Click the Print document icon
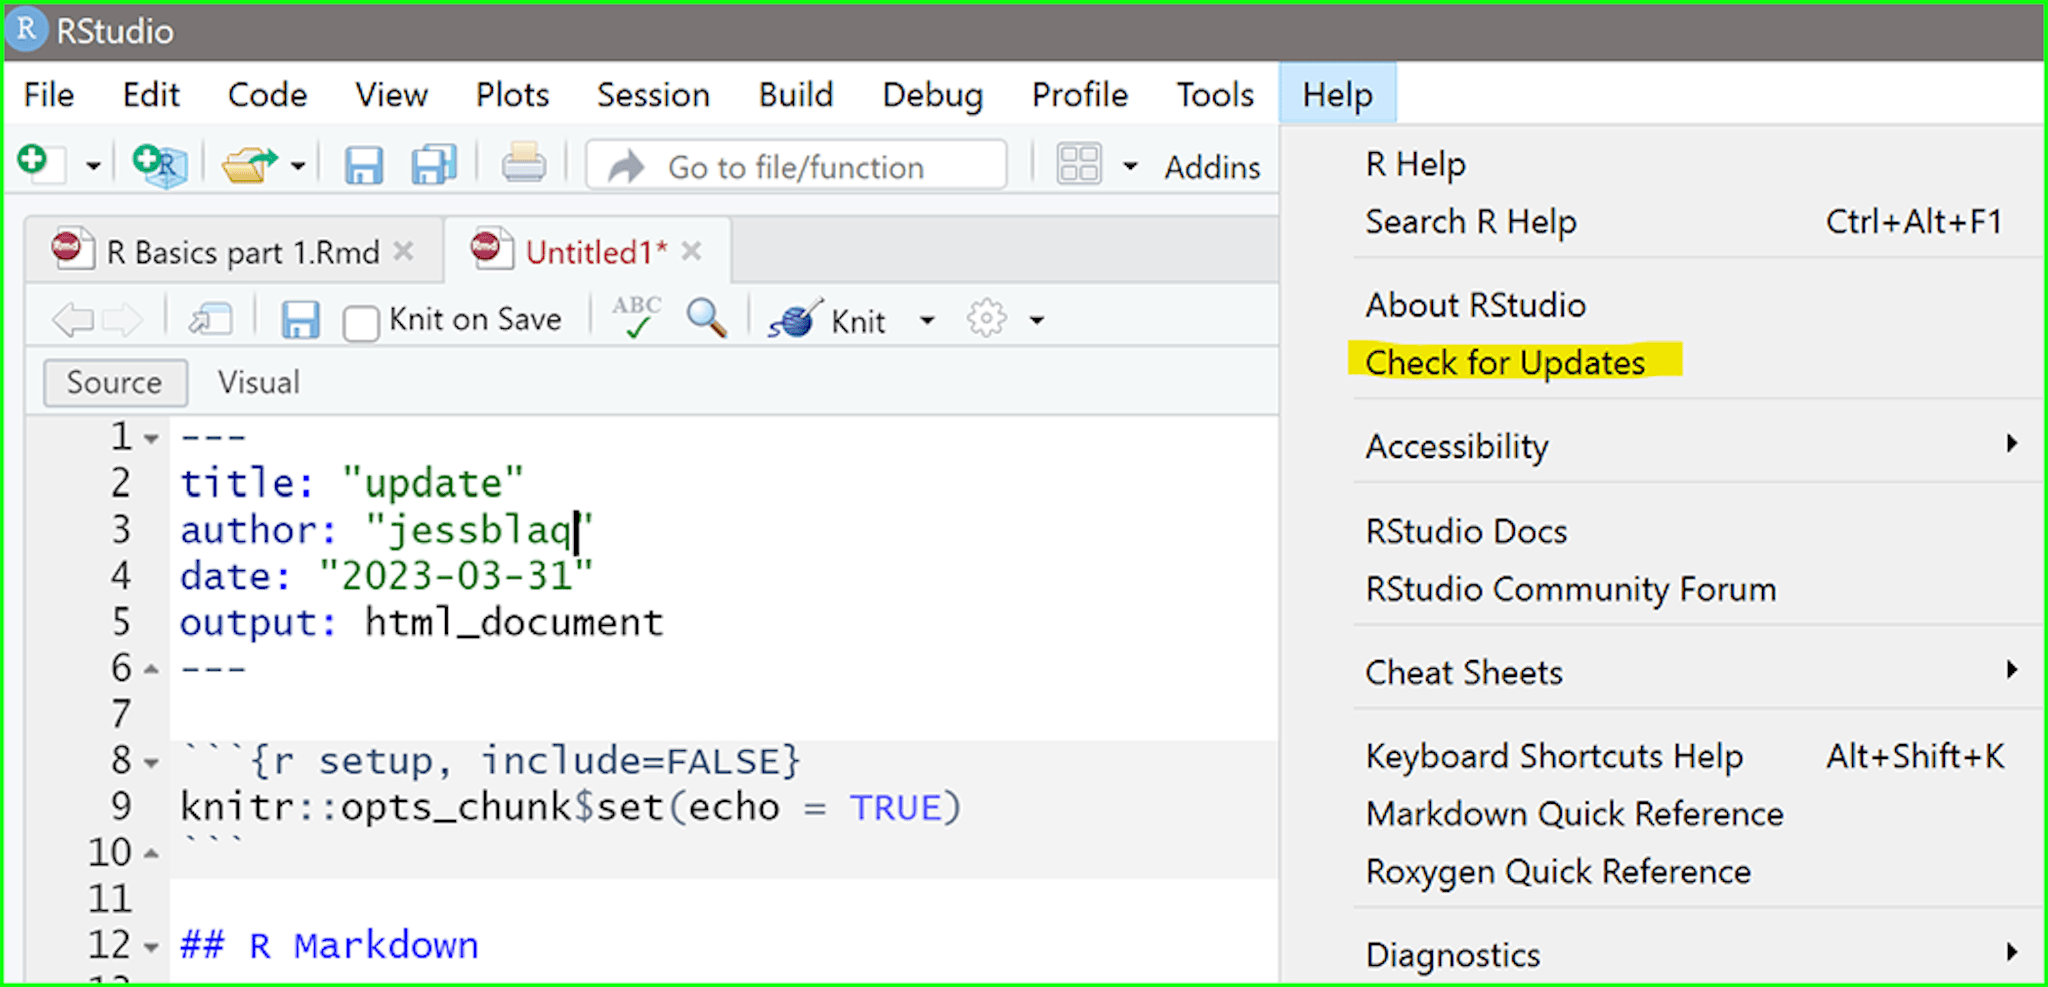2048x987 pixels. point(523,163)
